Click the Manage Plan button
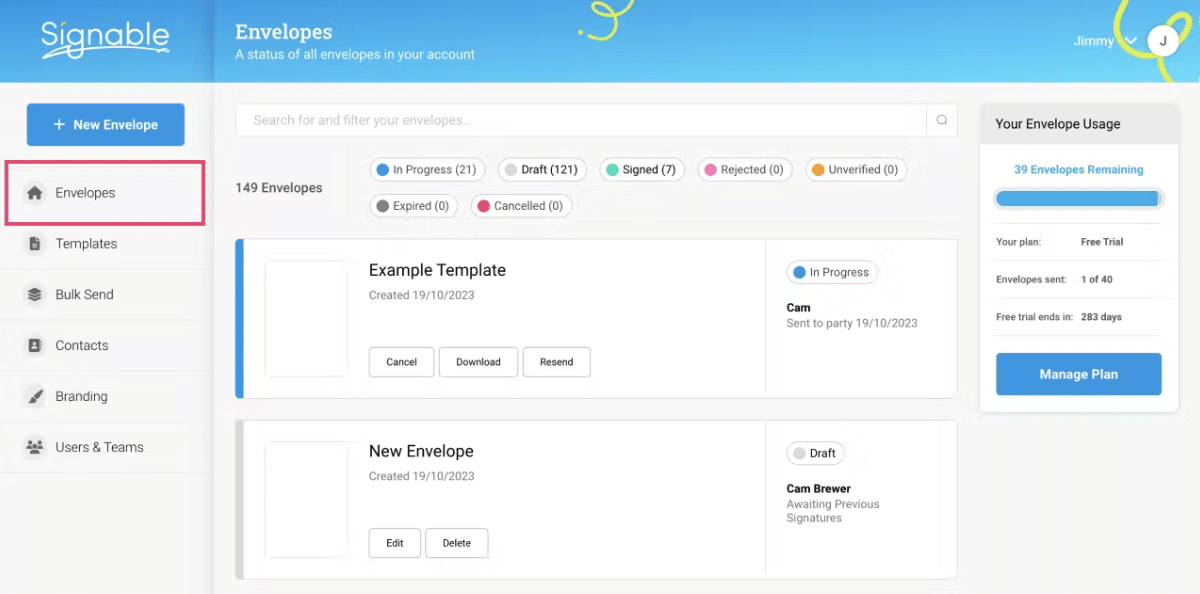1200x594 pixels. (x=1078, y=373)
